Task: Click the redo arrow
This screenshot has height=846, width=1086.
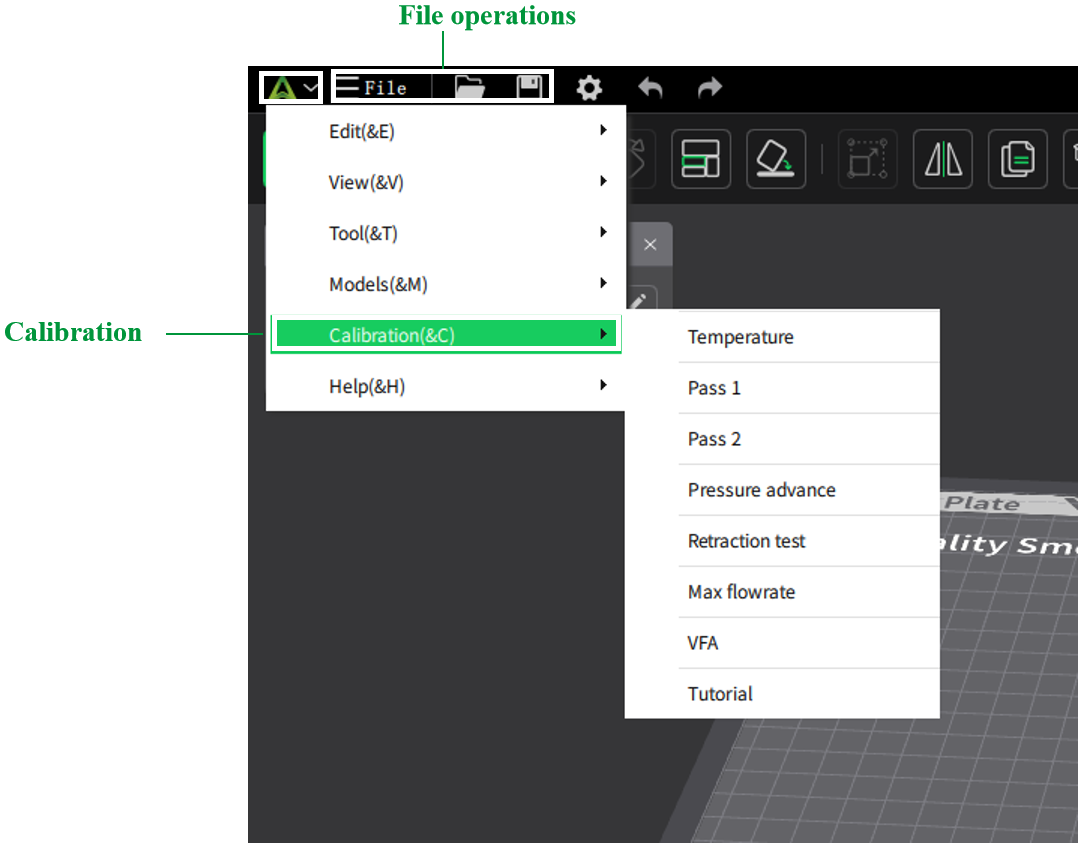Action: click(x=709, y=88)
